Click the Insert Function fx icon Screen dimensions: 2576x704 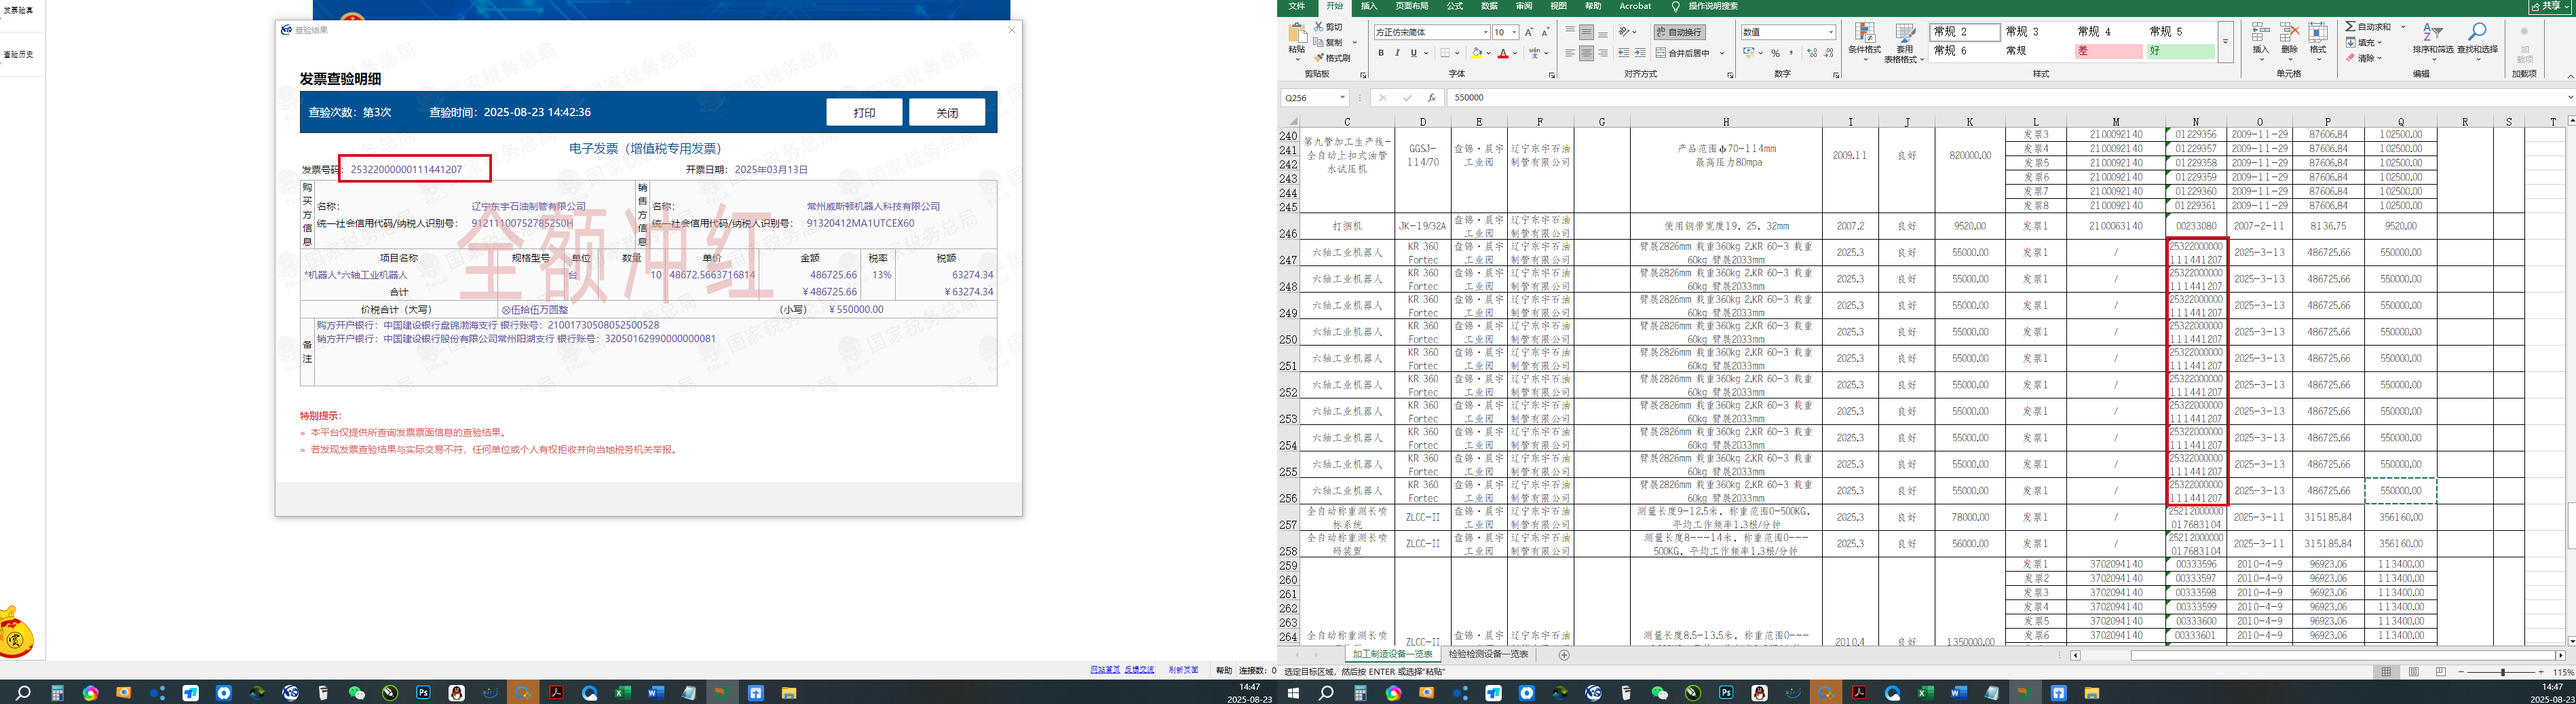(x=1432, y=98)
